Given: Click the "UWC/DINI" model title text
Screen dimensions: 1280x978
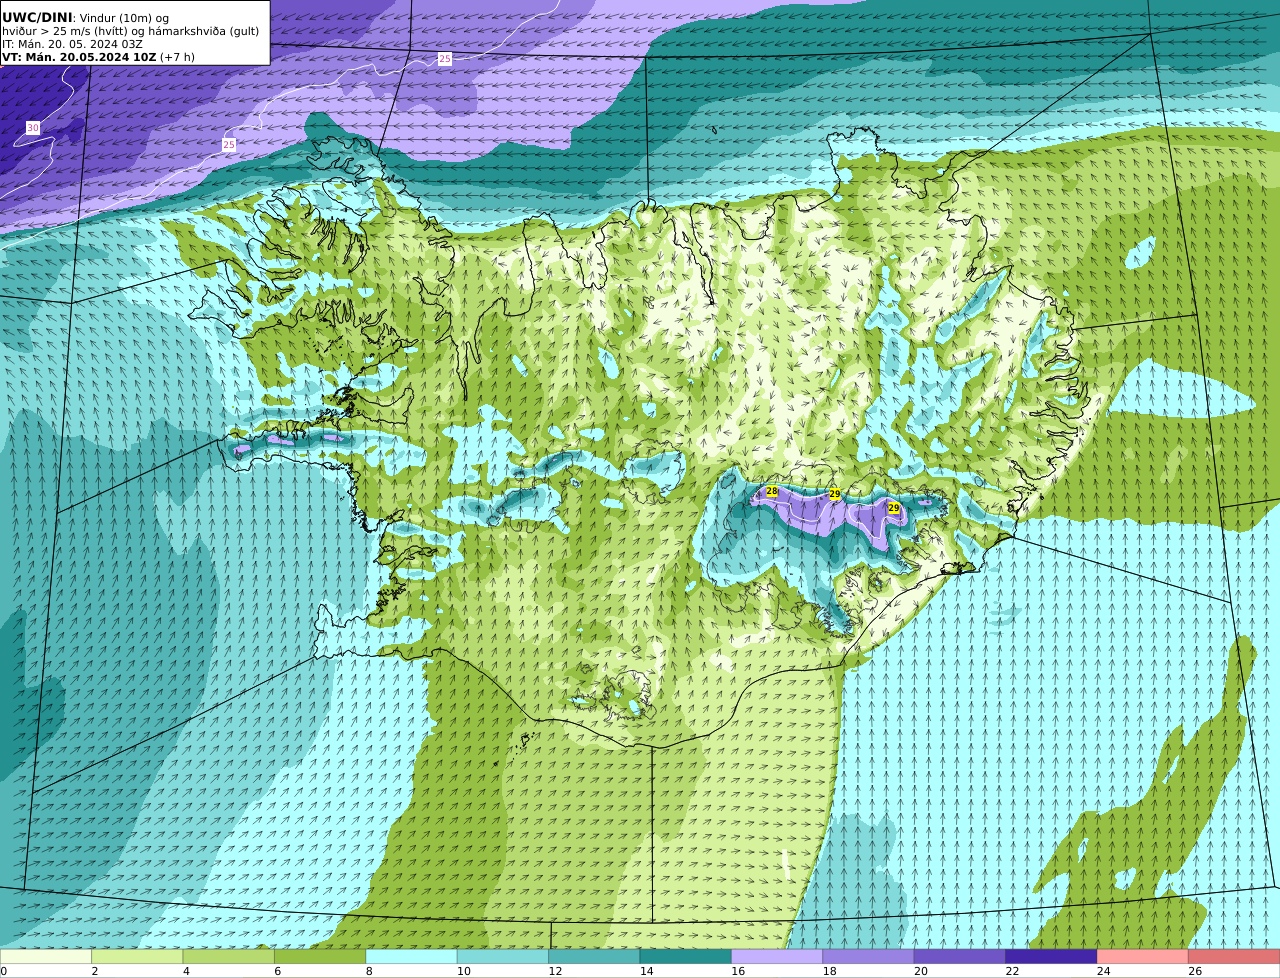Looking at the screenshot, I should 37,18.
